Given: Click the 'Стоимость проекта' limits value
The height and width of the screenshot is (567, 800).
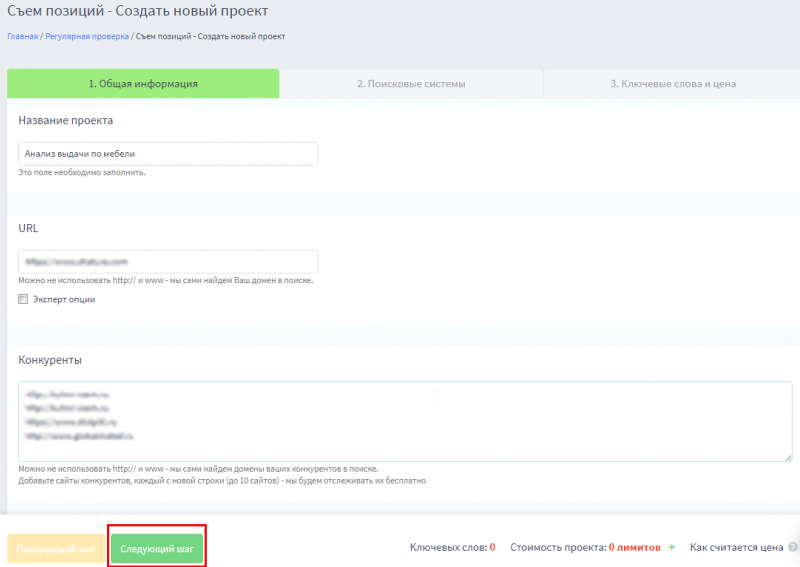Looking at the screenshot, I should pos(634,547).
